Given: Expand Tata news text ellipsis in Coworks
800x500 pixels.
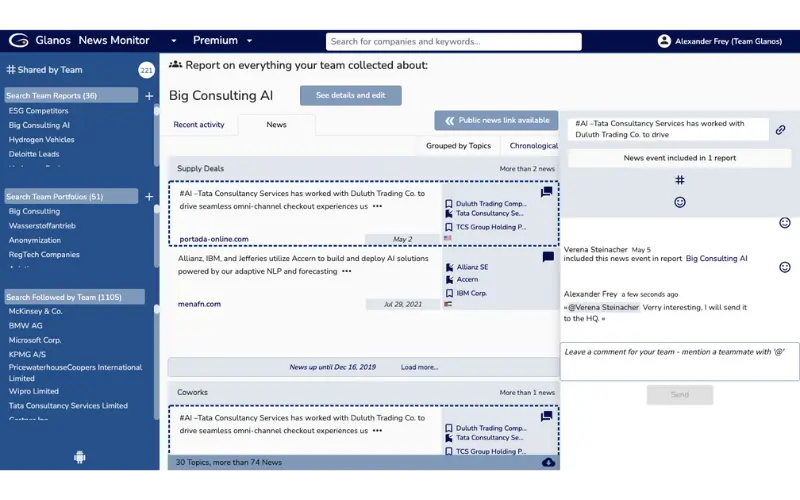Looking at the screenshot, I should 377,431.
